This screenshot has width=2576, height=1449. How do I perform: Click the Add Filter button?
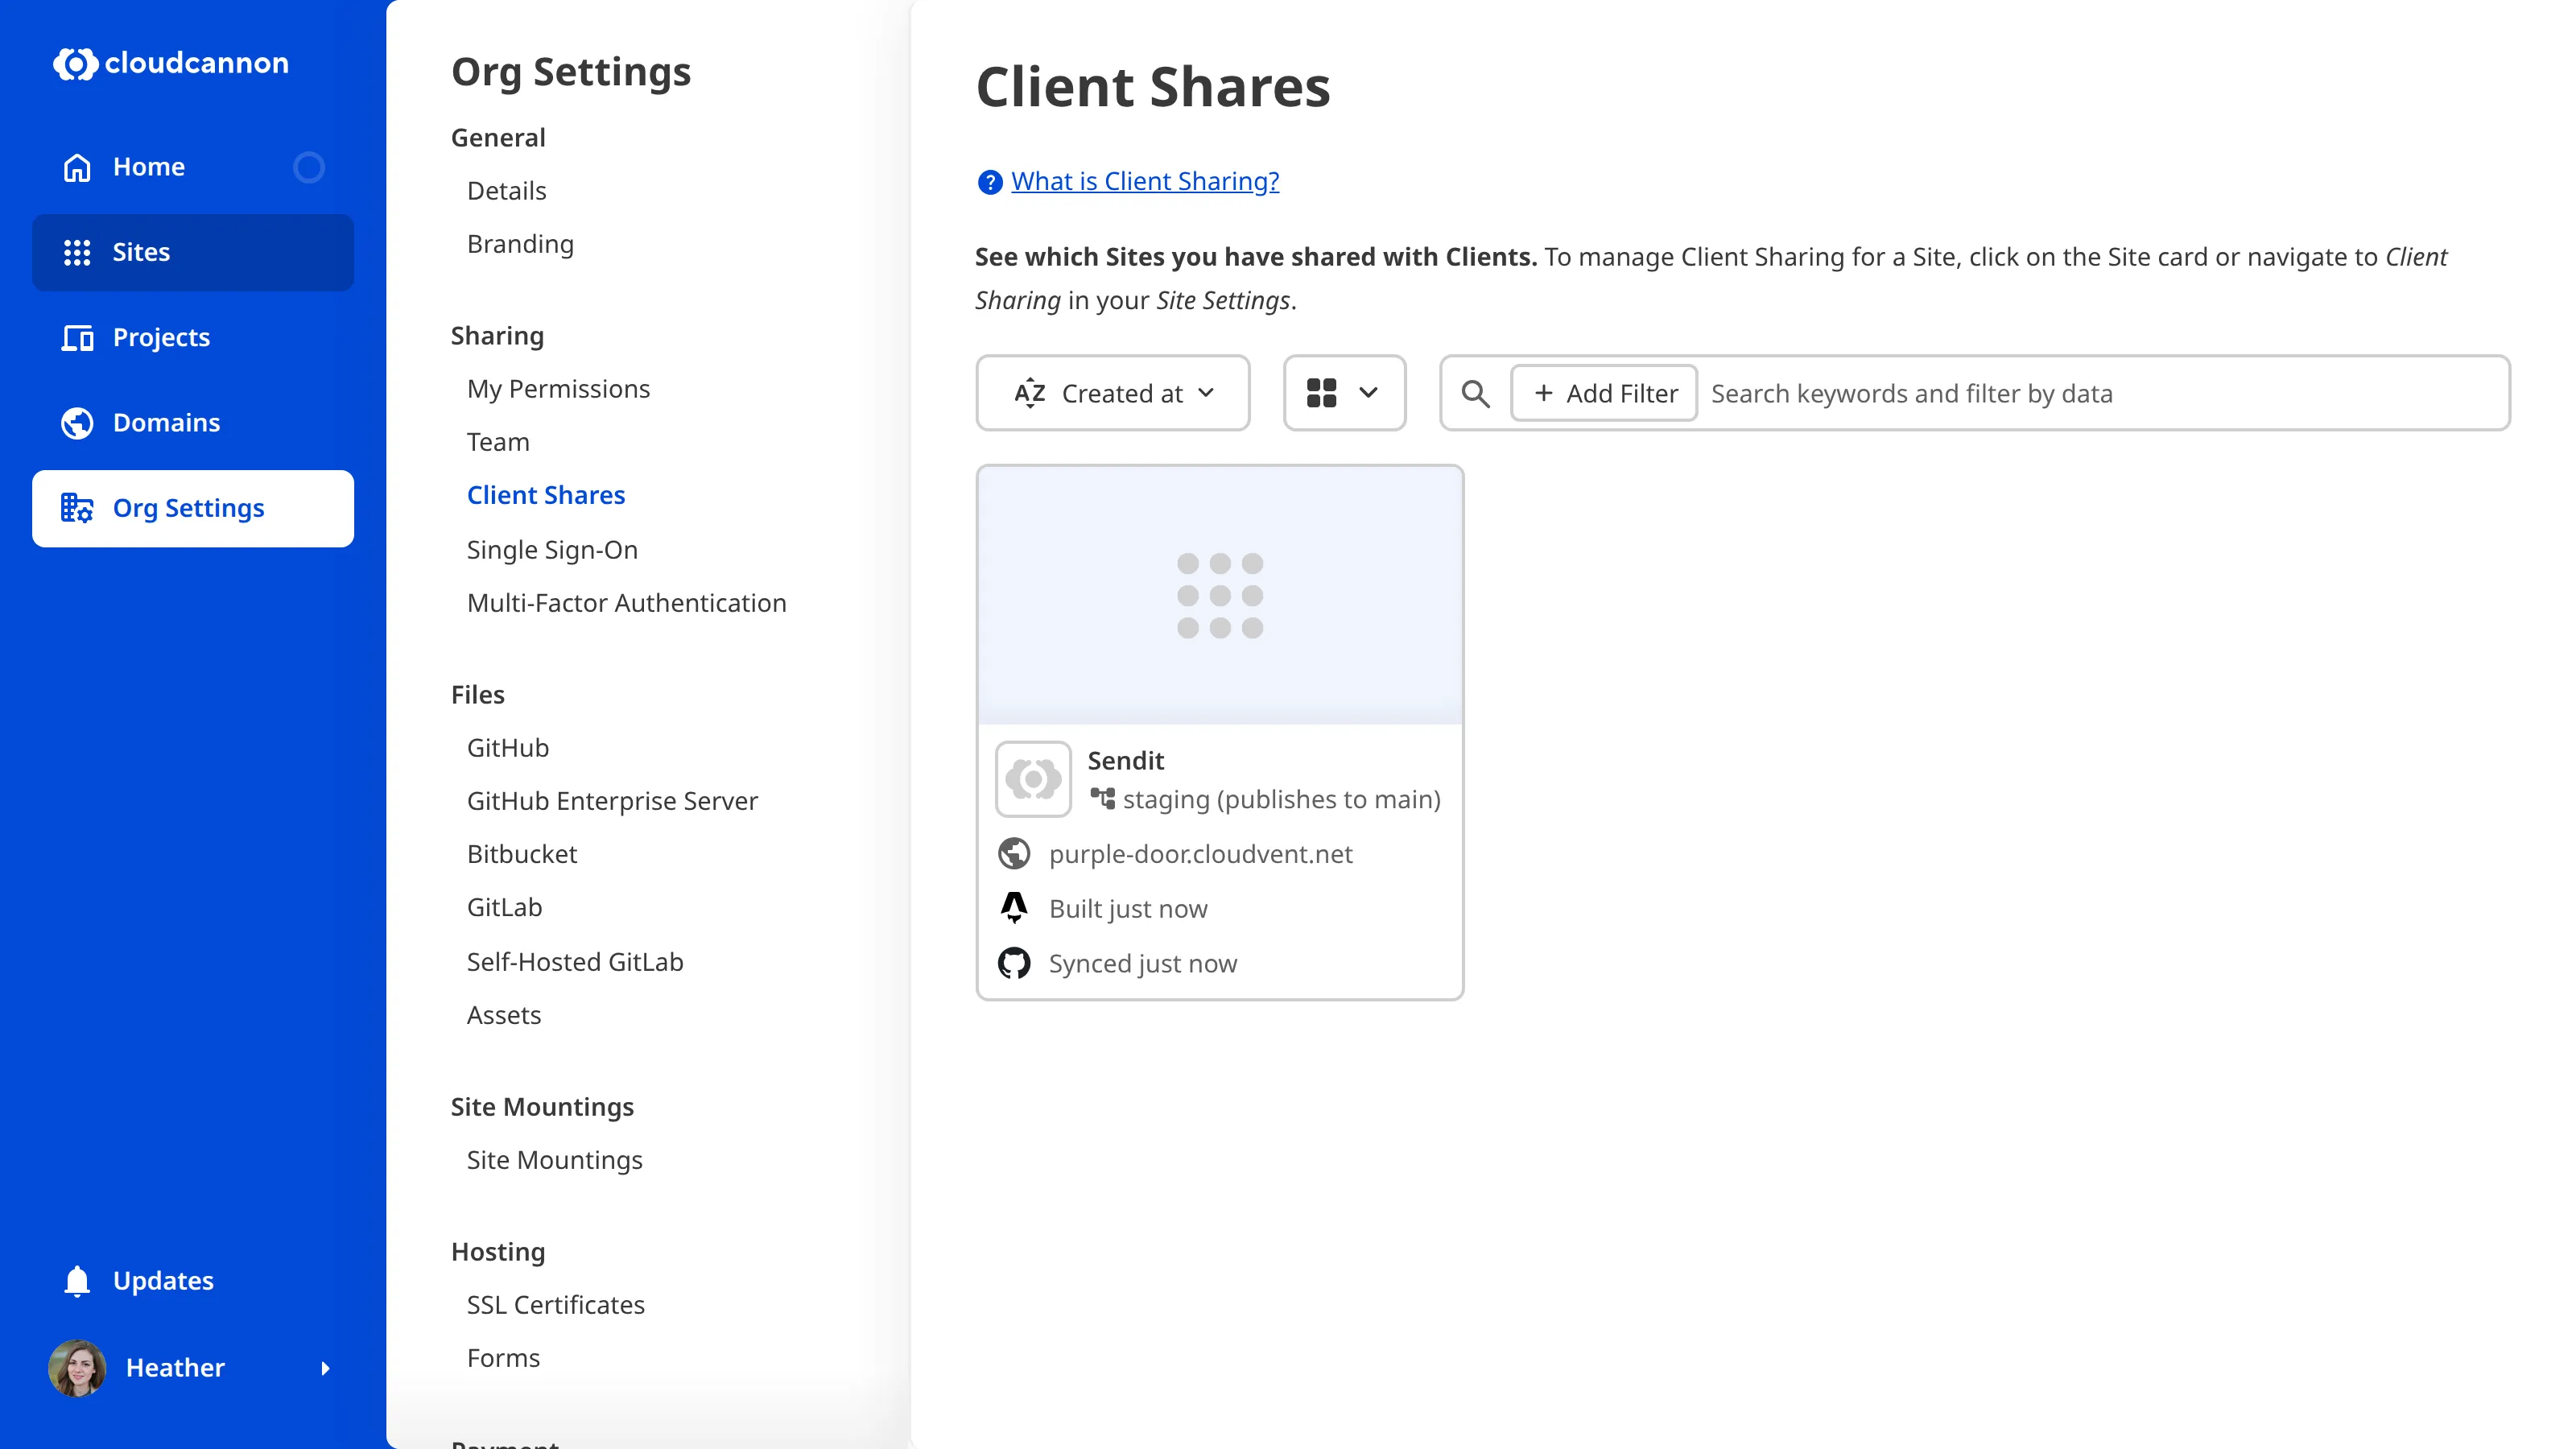(x=1602, y=393)
